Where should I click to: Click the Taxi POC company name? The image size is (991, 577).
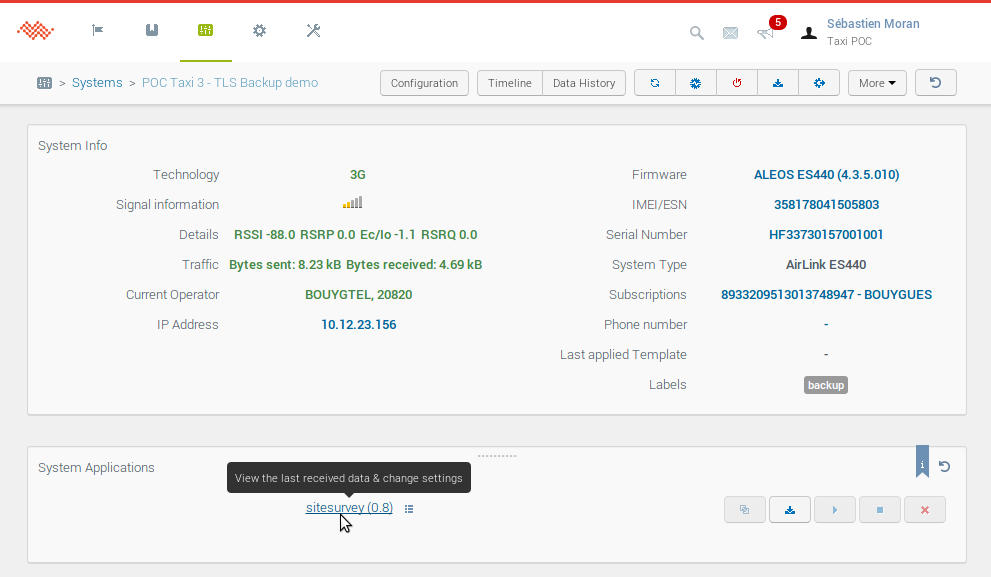pyautogui.click(x=849, y=41)
